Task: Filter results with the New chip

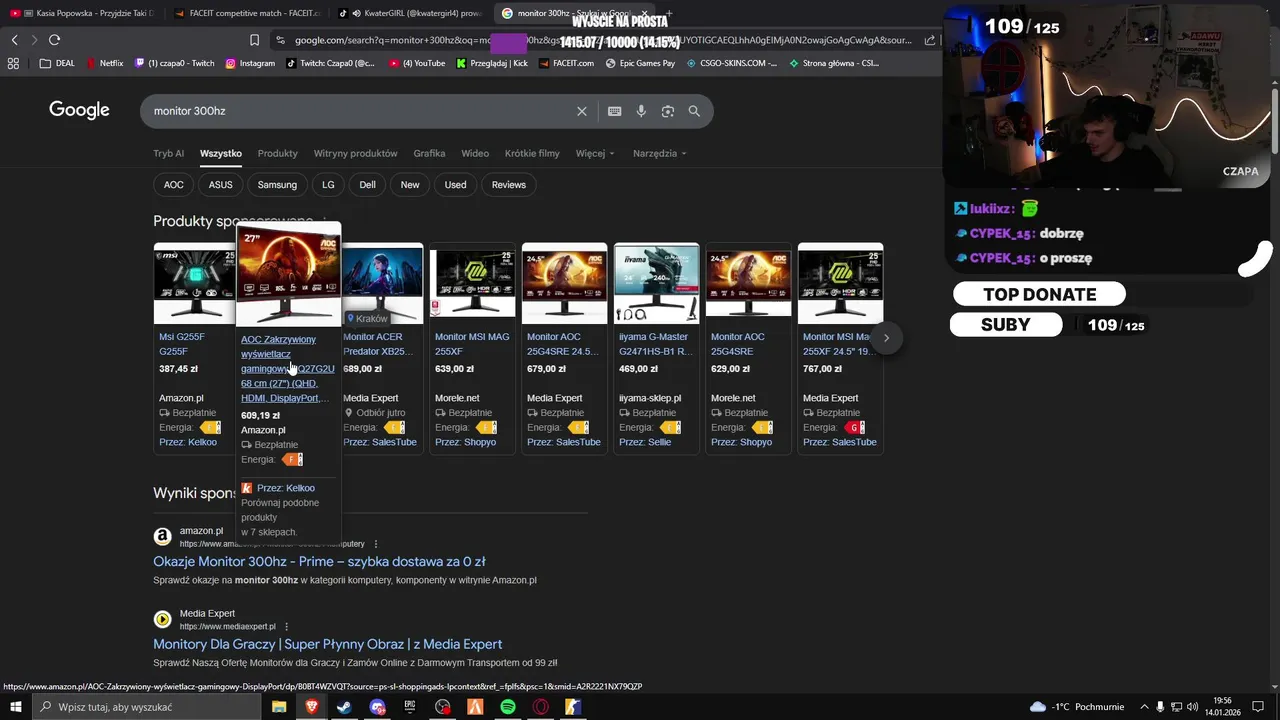Action: tap(410, 185)
